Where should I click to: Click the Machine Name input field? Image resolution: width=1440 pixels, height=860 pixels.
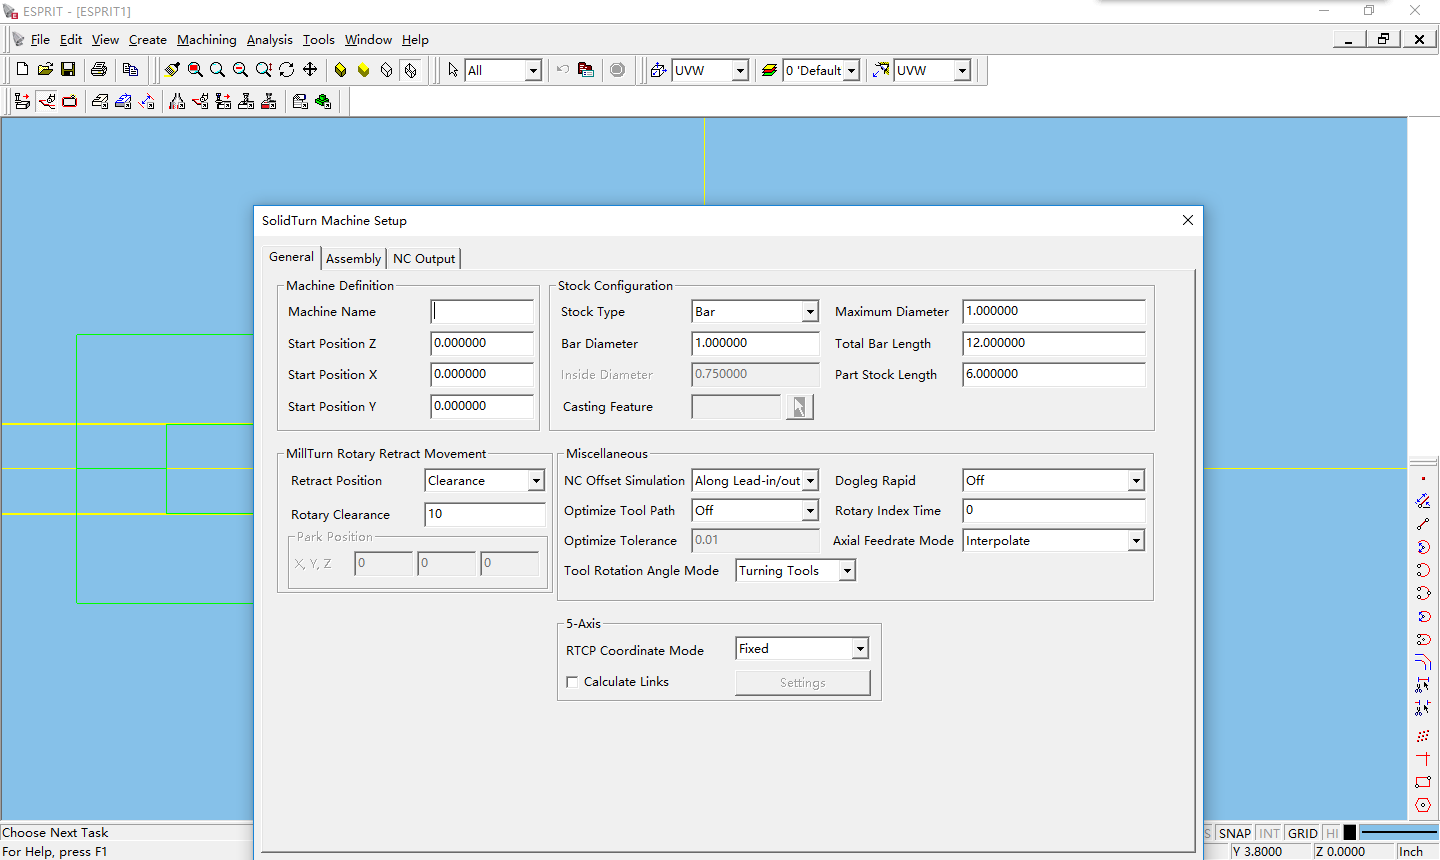coord(482,312)
